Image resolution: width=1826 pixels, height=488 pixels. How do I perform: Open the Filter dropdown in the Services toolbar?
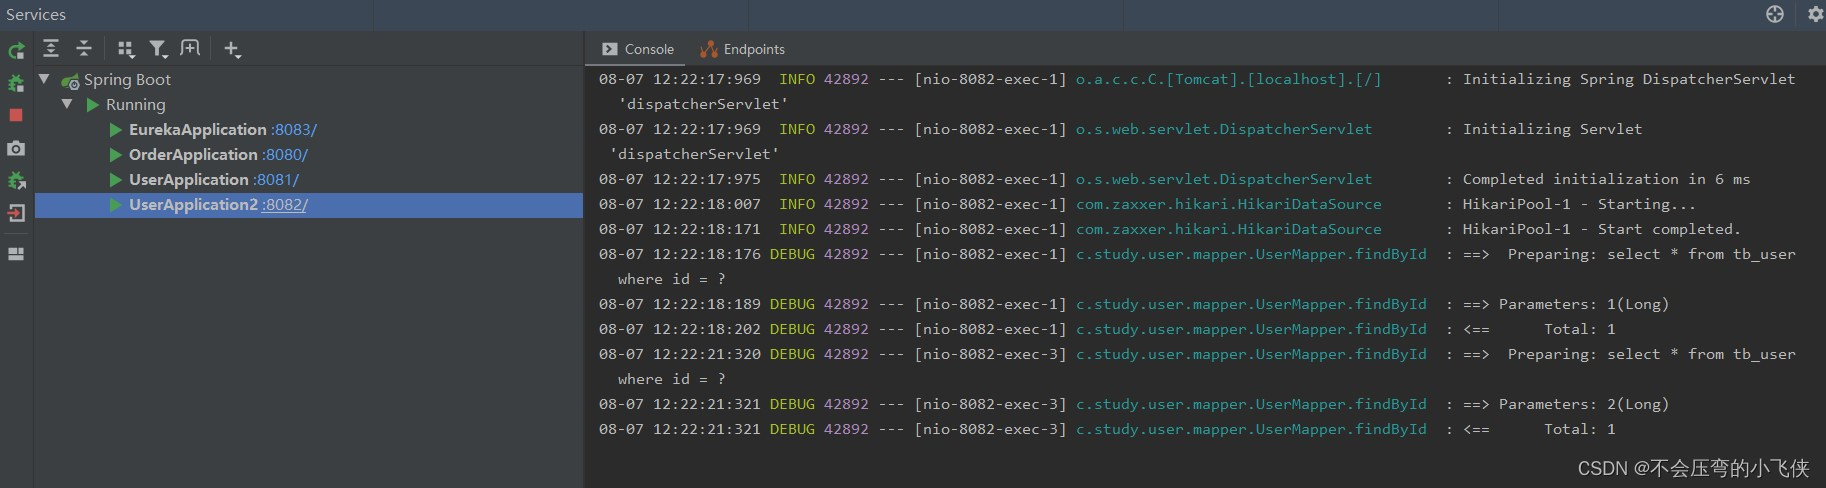point(158,49)
